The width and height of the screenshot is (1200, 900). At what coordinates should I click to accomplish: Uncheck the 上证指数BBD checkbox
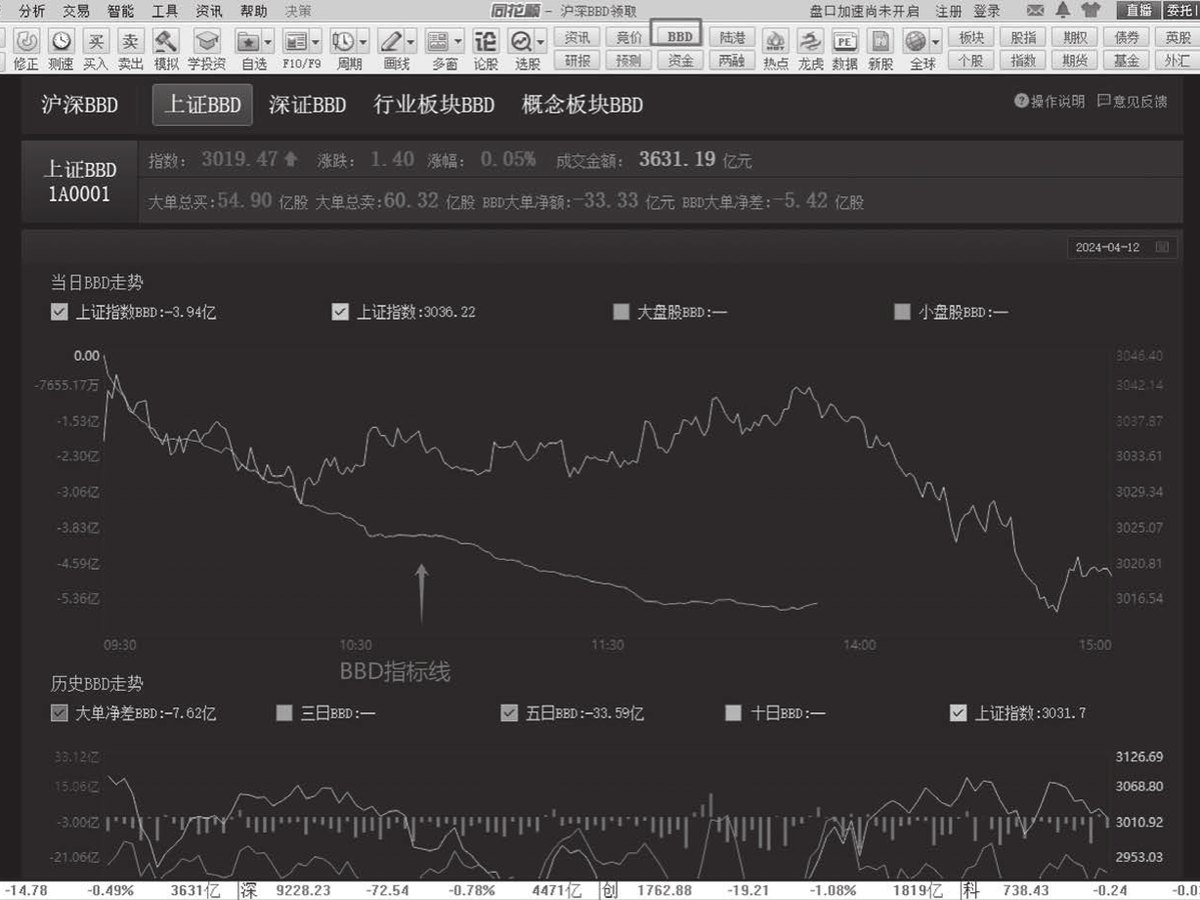pos(59,312)
